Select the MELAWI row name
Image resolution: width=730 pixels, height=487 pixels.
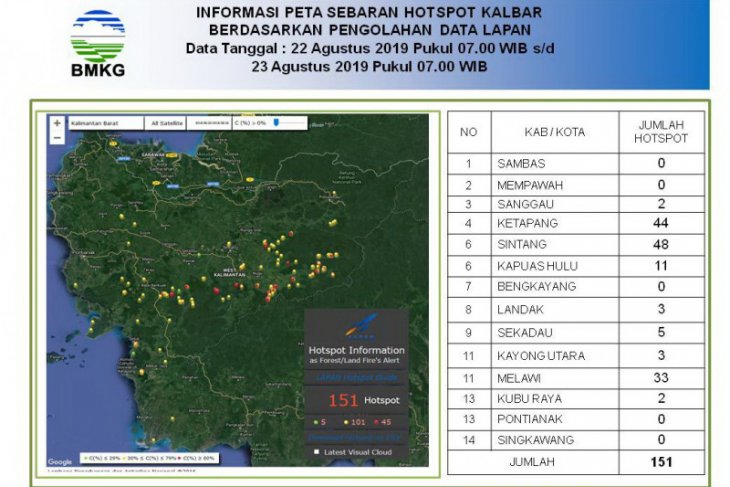click(519, 379)
